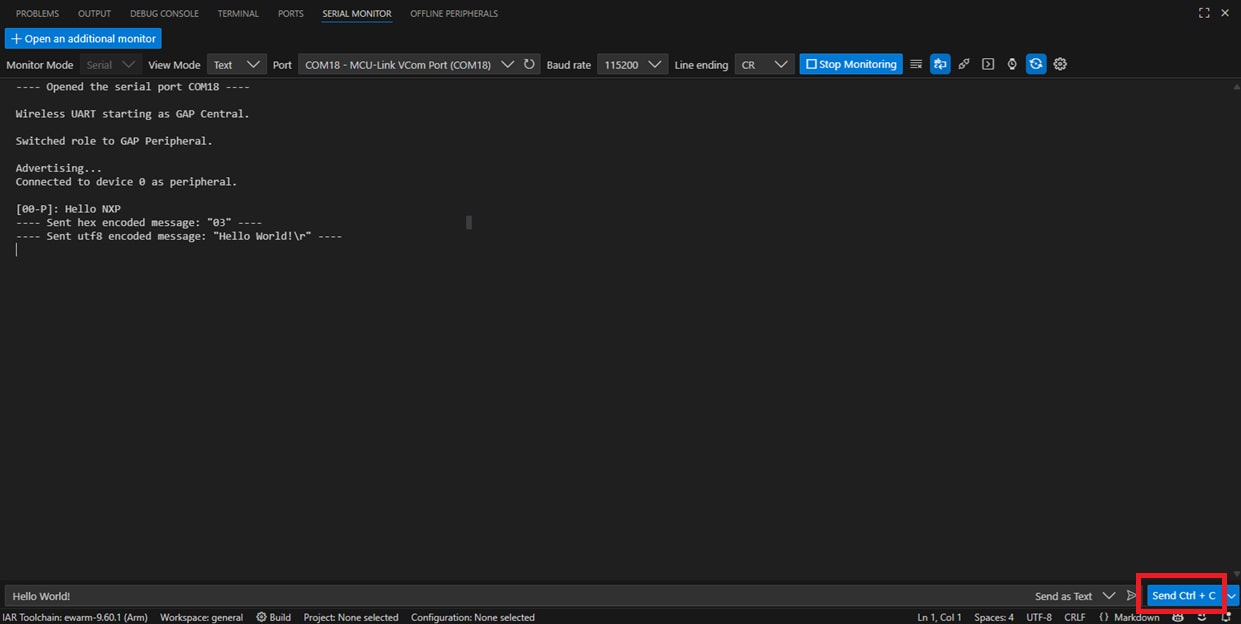Open serial output in terminal
1241x624 pixels.
[x=988, y=63]
